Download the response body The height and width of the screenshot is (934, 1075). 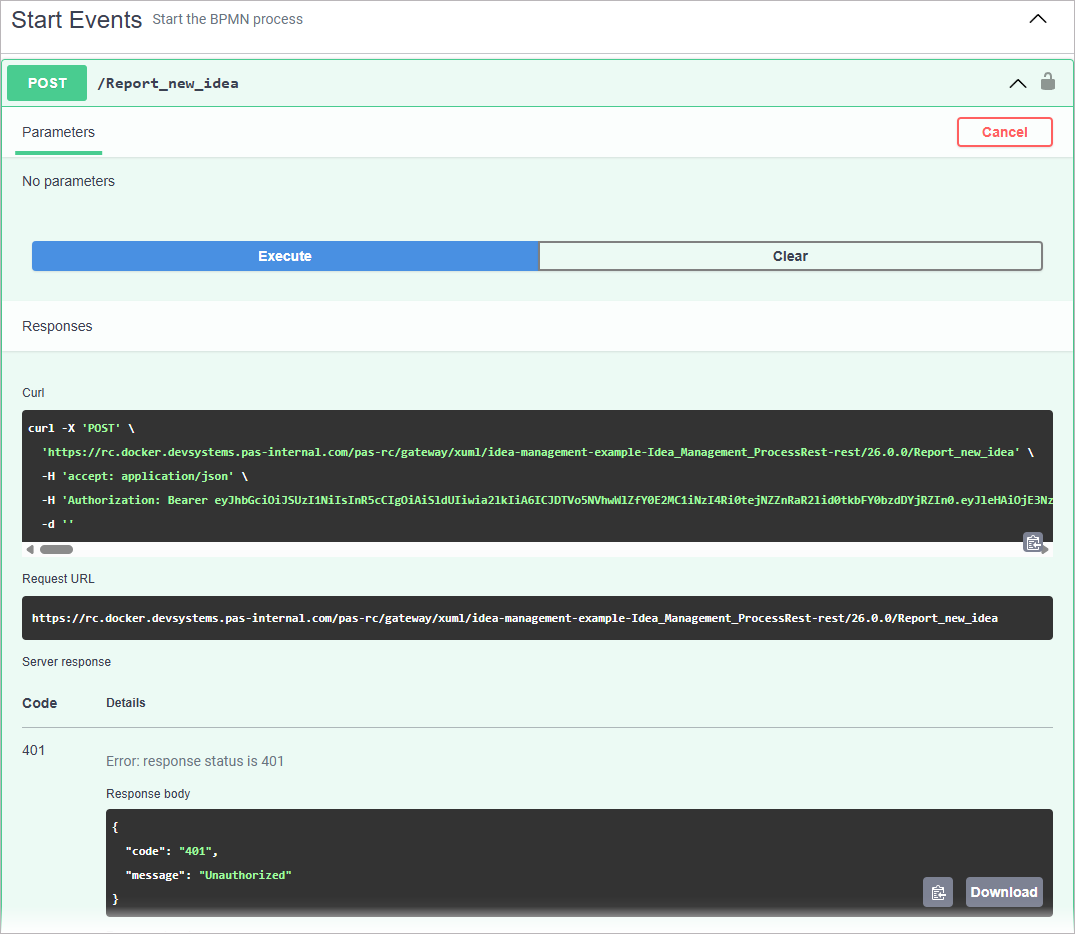pyautogui.click(x=1004, y=892)
